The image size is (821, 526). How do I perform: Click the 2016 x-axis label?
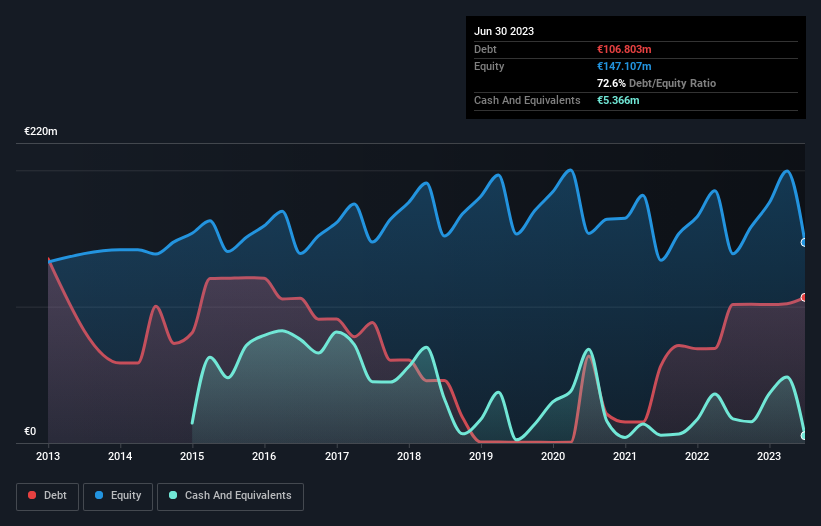264,456
